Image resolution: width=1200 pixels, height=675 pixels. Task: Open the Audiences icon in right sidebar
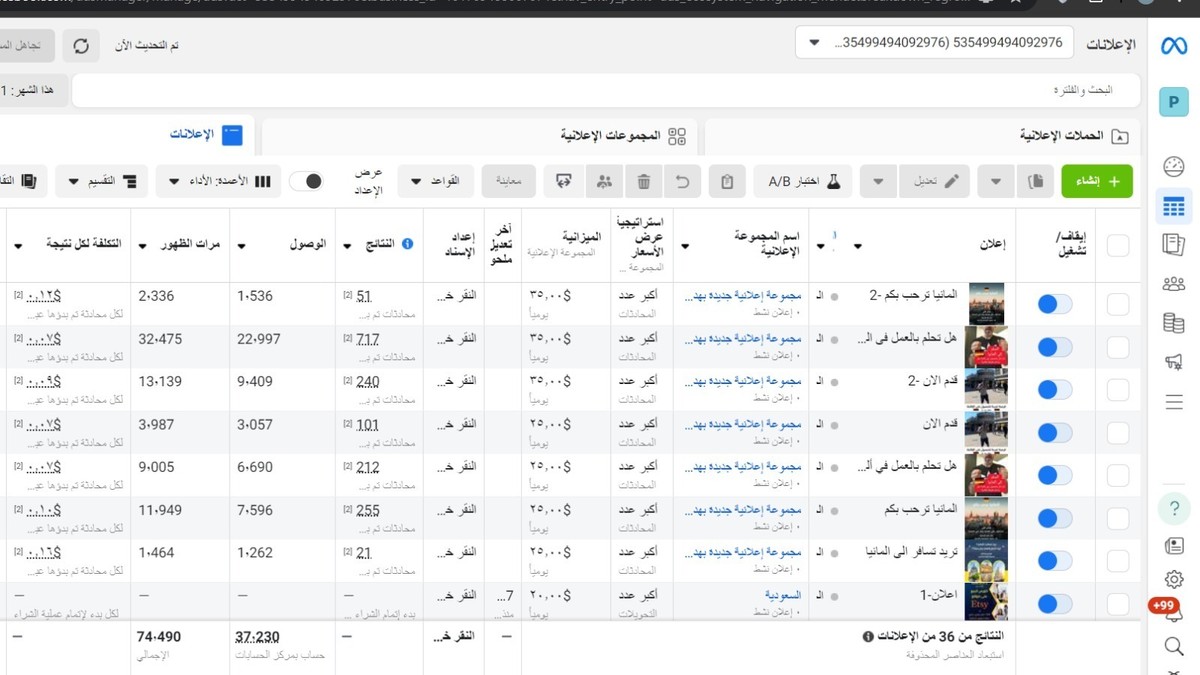[x=1174, y=283]
